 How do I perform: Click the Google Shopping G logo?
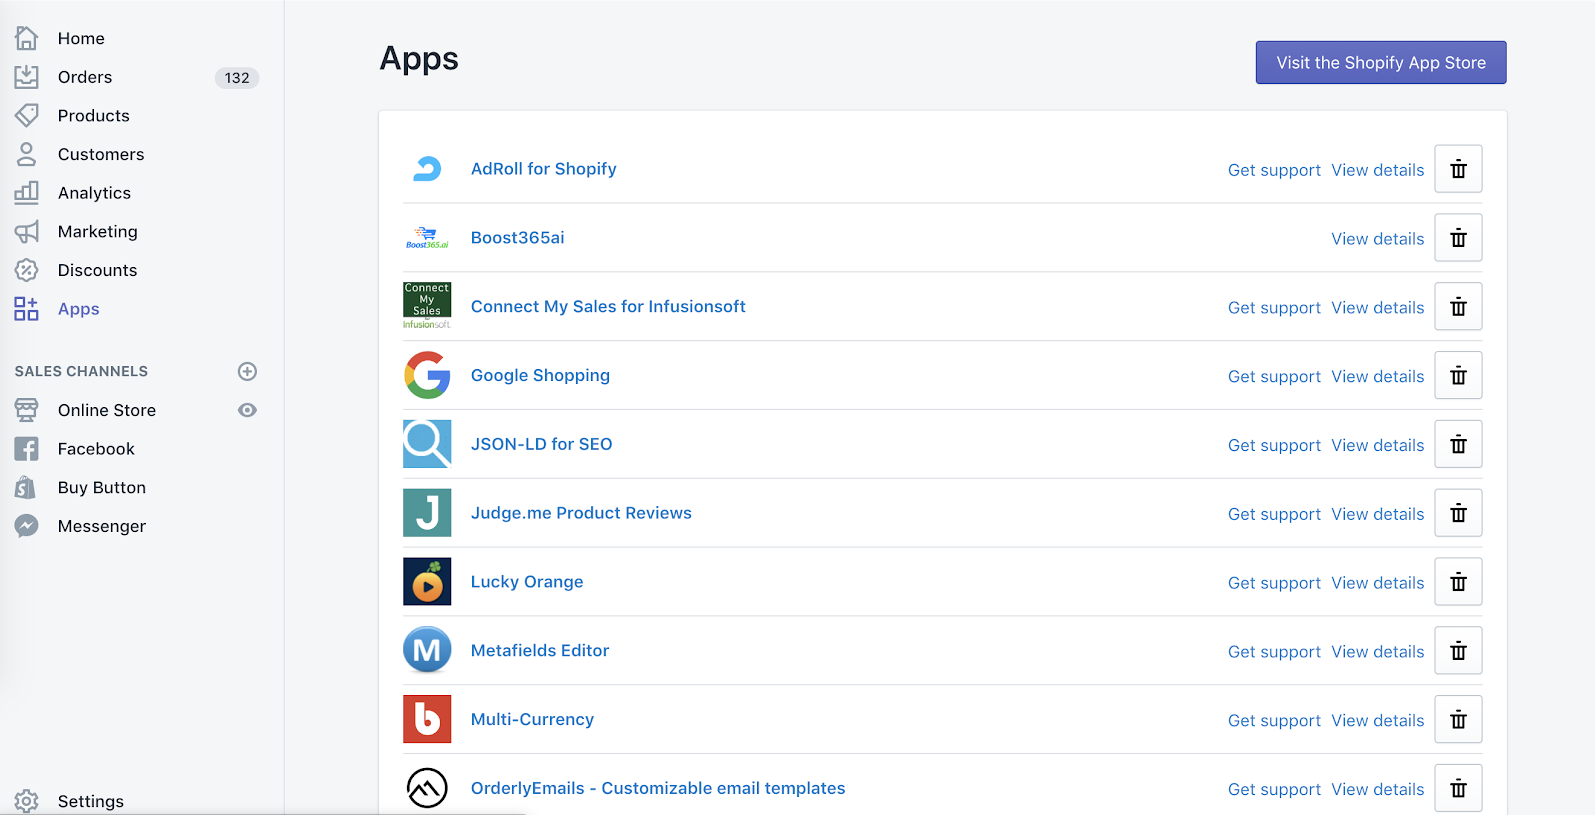[427, 375]
